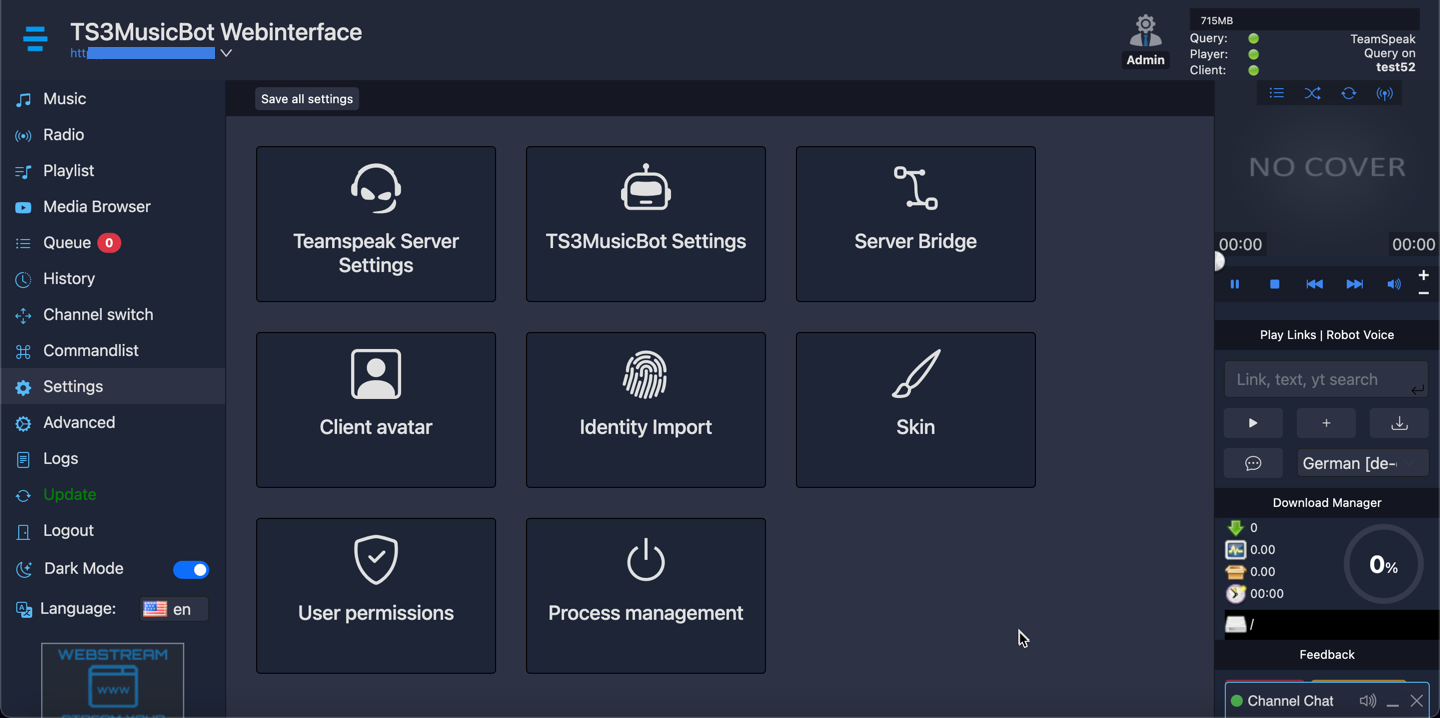
Task: Toggle the broadcast stream icon above the cover
Action: point(1385,93)
